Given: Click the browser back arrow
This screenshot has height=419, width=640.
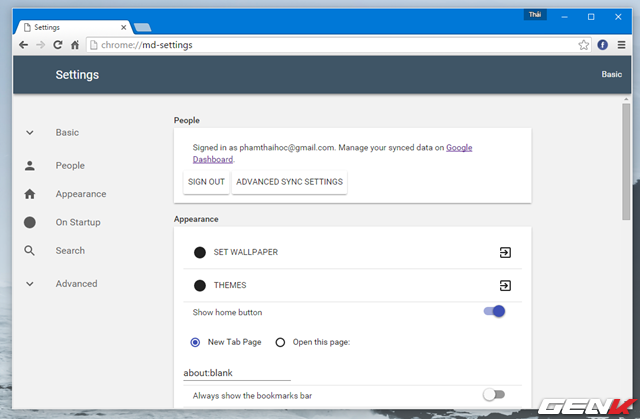Looking at the screenshot, I should (x=23, y=45).
